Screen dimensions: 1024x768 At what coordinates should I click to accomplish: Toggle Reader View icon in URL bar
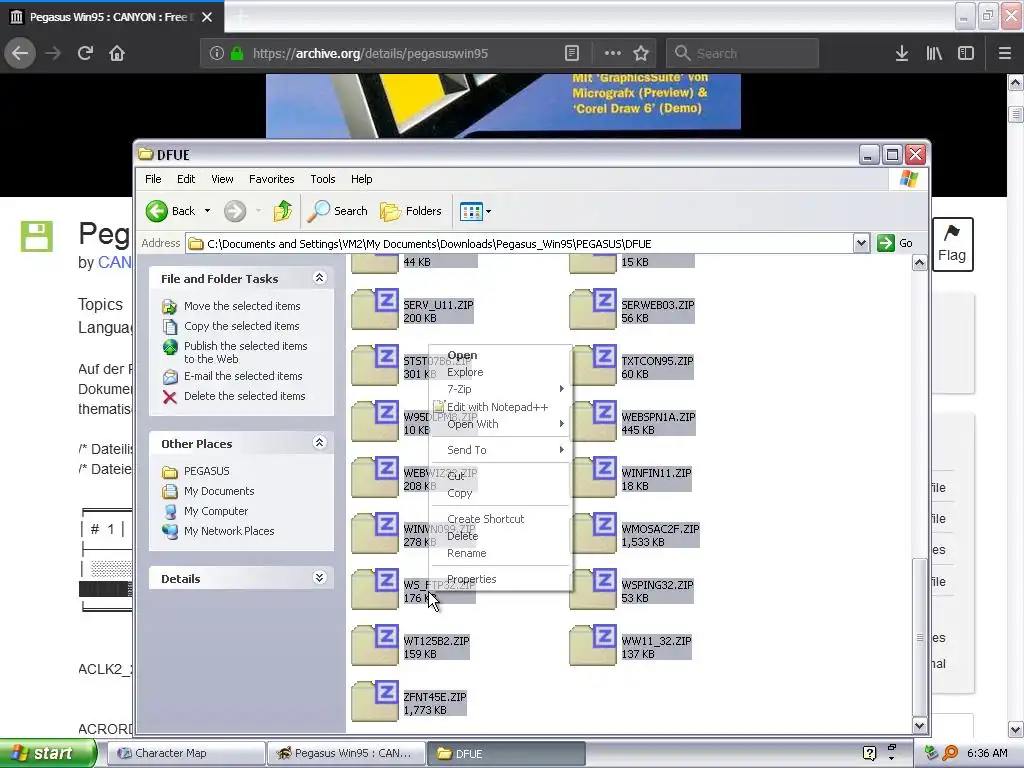pos(571,53)
